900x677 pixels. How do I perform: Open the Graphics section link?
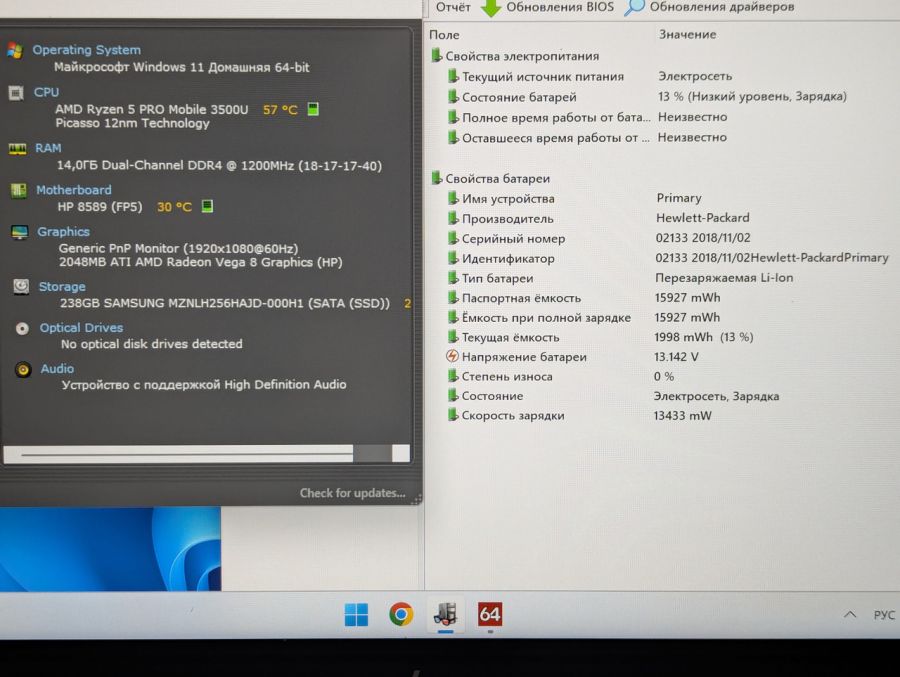point(63,232)
